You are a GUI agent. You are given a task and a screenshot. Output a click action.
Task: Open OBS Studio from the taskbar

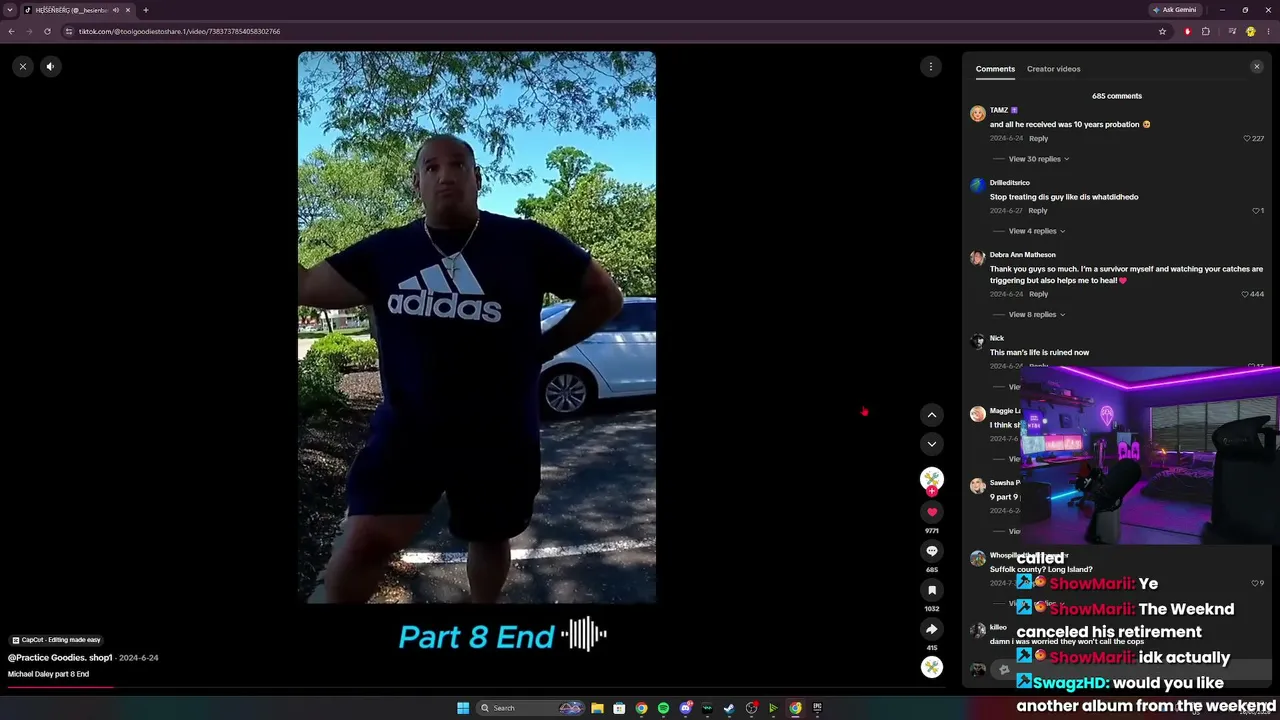(x=751, y=708)
